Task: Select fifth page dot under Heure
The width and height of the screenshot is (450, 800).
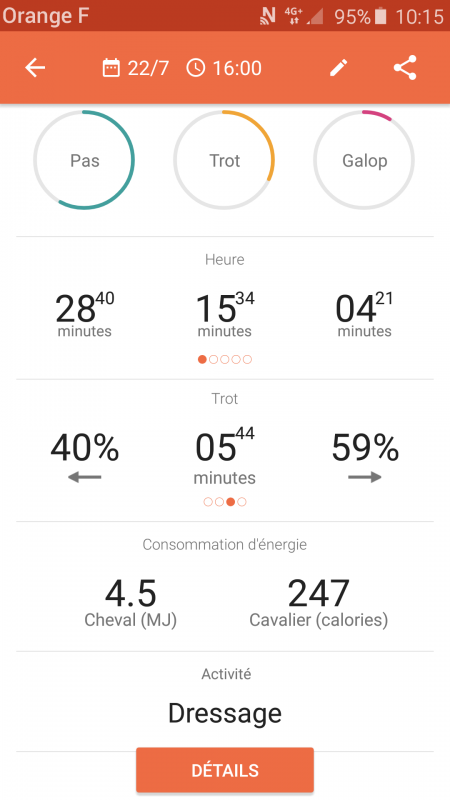Action: [x=247, y=360]
